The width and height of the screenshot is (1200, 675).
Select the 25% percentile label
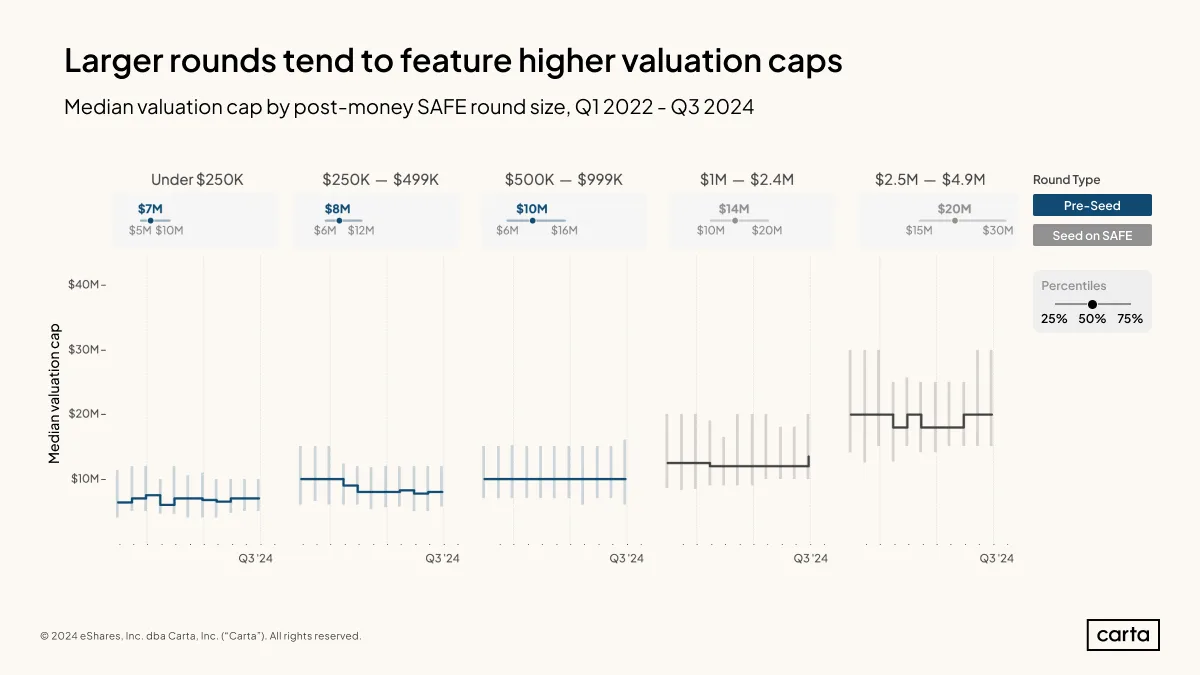pyautogui.click(x=1054, y=319)
